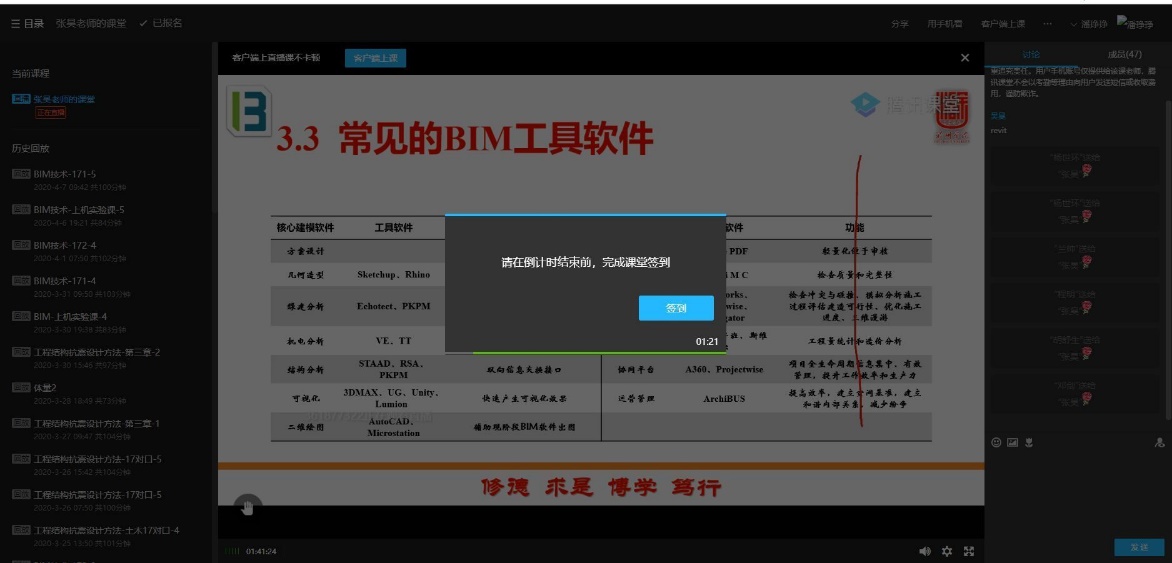Image resolution: width=1172 pixels, height=563 pixels.
Task: Open the emoji picker in chat
Action: coord(996,443)
